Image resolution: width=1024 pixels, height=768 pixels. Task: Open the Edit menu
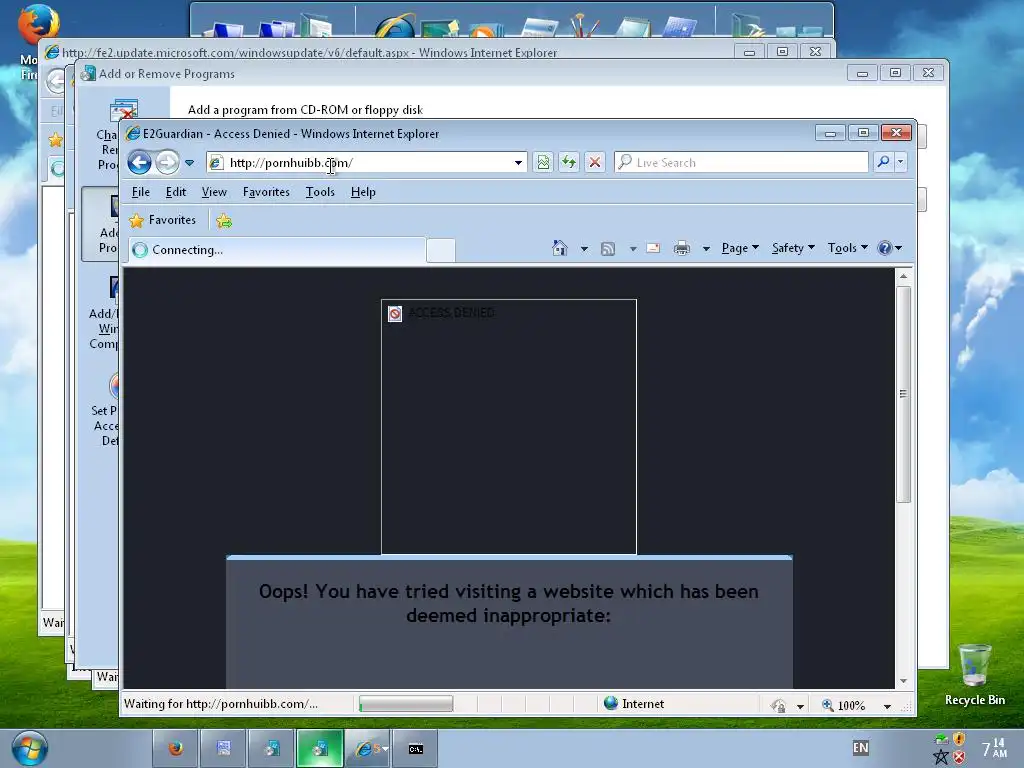point(176,192)
